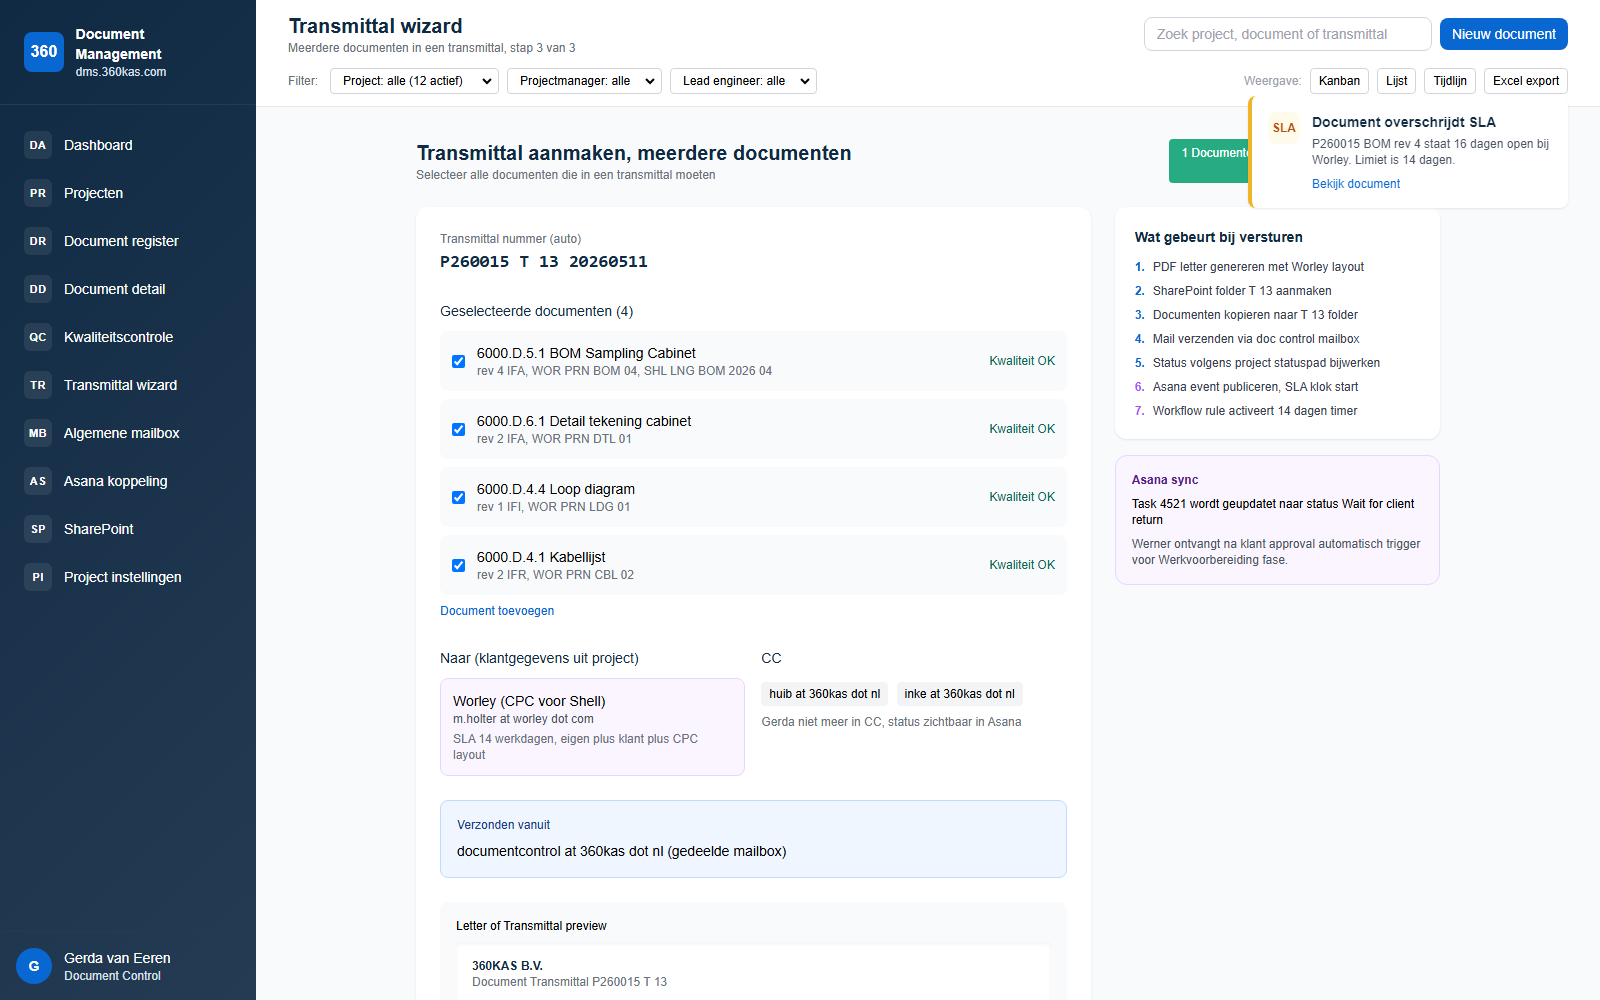Click the TR Transmittal wizard icon
This screenshot has width=1600, height=1000.
(x=38, y=385)
